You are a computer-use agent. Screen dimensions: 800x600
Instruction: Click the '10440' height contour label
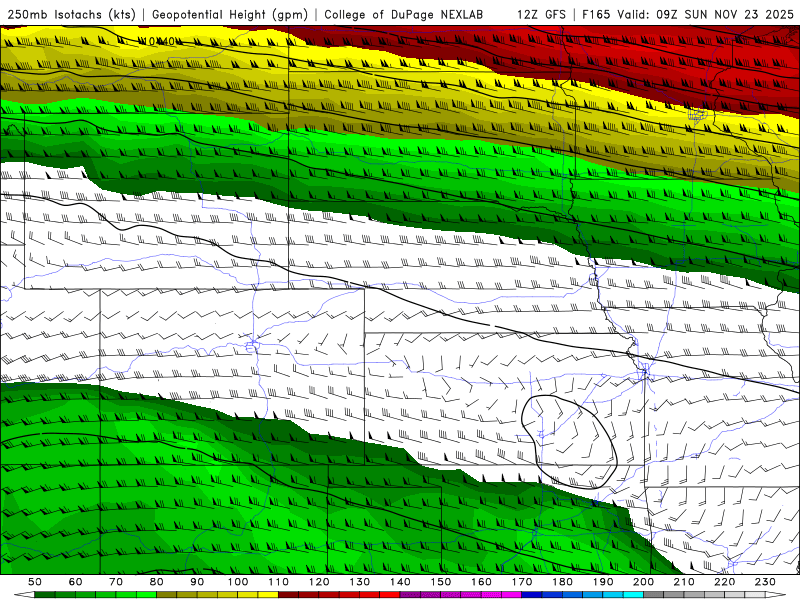pyautogui.click(x=159, y=41)
